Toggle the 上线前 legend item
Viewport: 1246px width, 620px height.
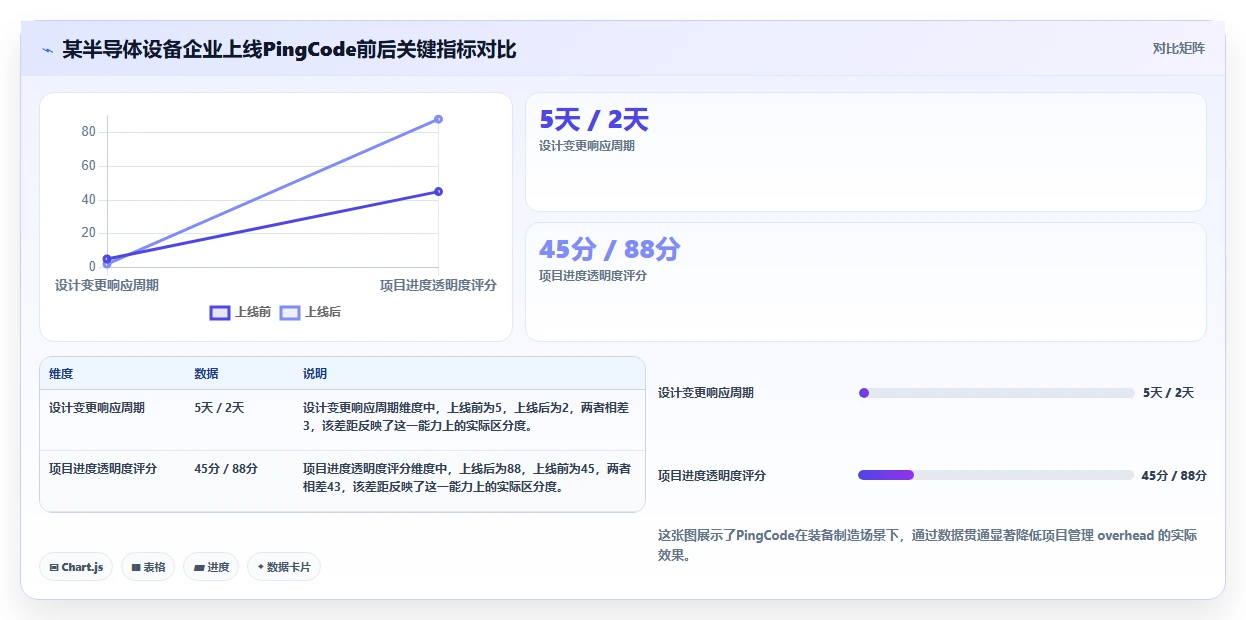[240, 312]
